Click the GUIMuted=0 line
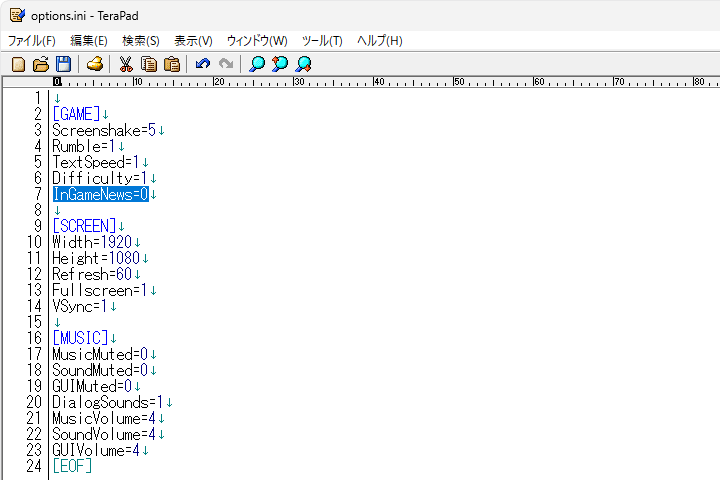 point(92,386)
